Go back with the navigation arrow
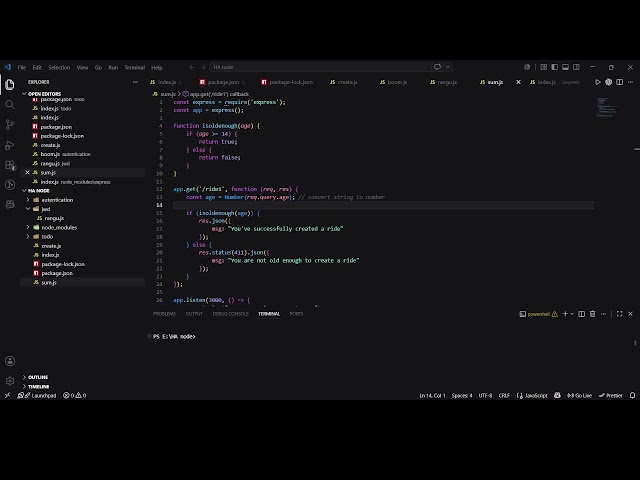This screenshot has height=480, width=640. 192,67
